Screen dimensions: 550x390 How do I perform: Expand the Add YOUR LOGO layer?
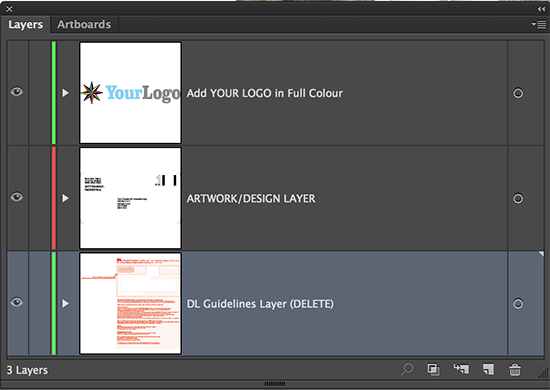tap(65, 93)
